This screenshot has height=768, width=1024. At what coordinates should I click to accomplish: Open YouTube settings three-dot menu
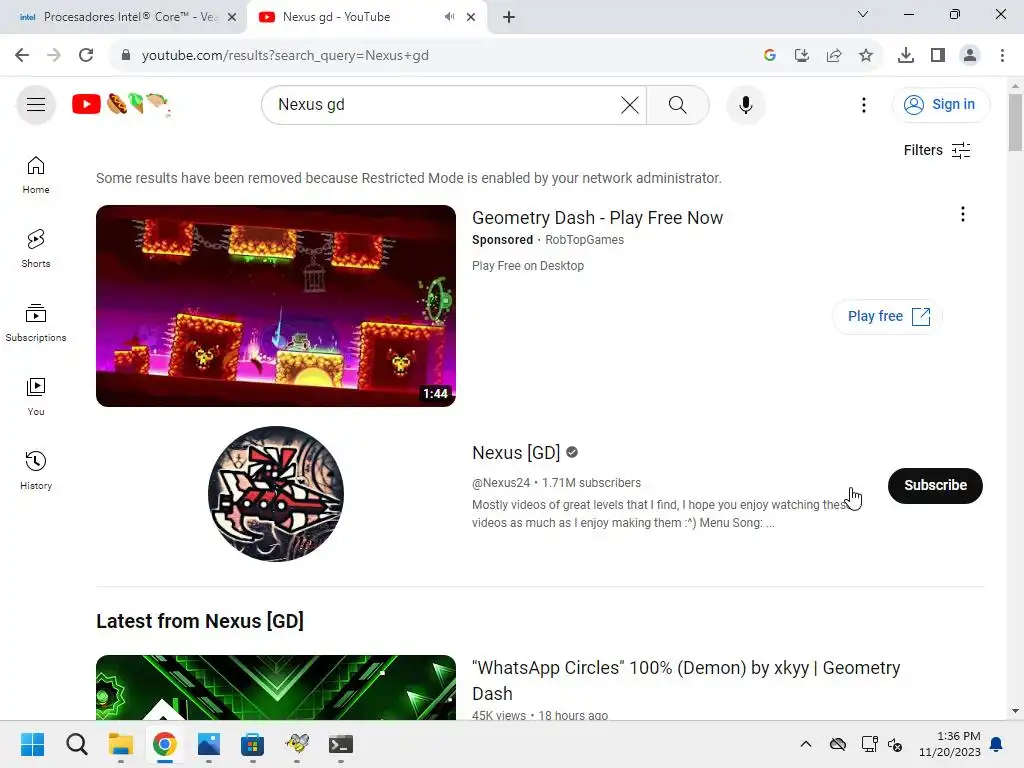[x=863, y=104]
